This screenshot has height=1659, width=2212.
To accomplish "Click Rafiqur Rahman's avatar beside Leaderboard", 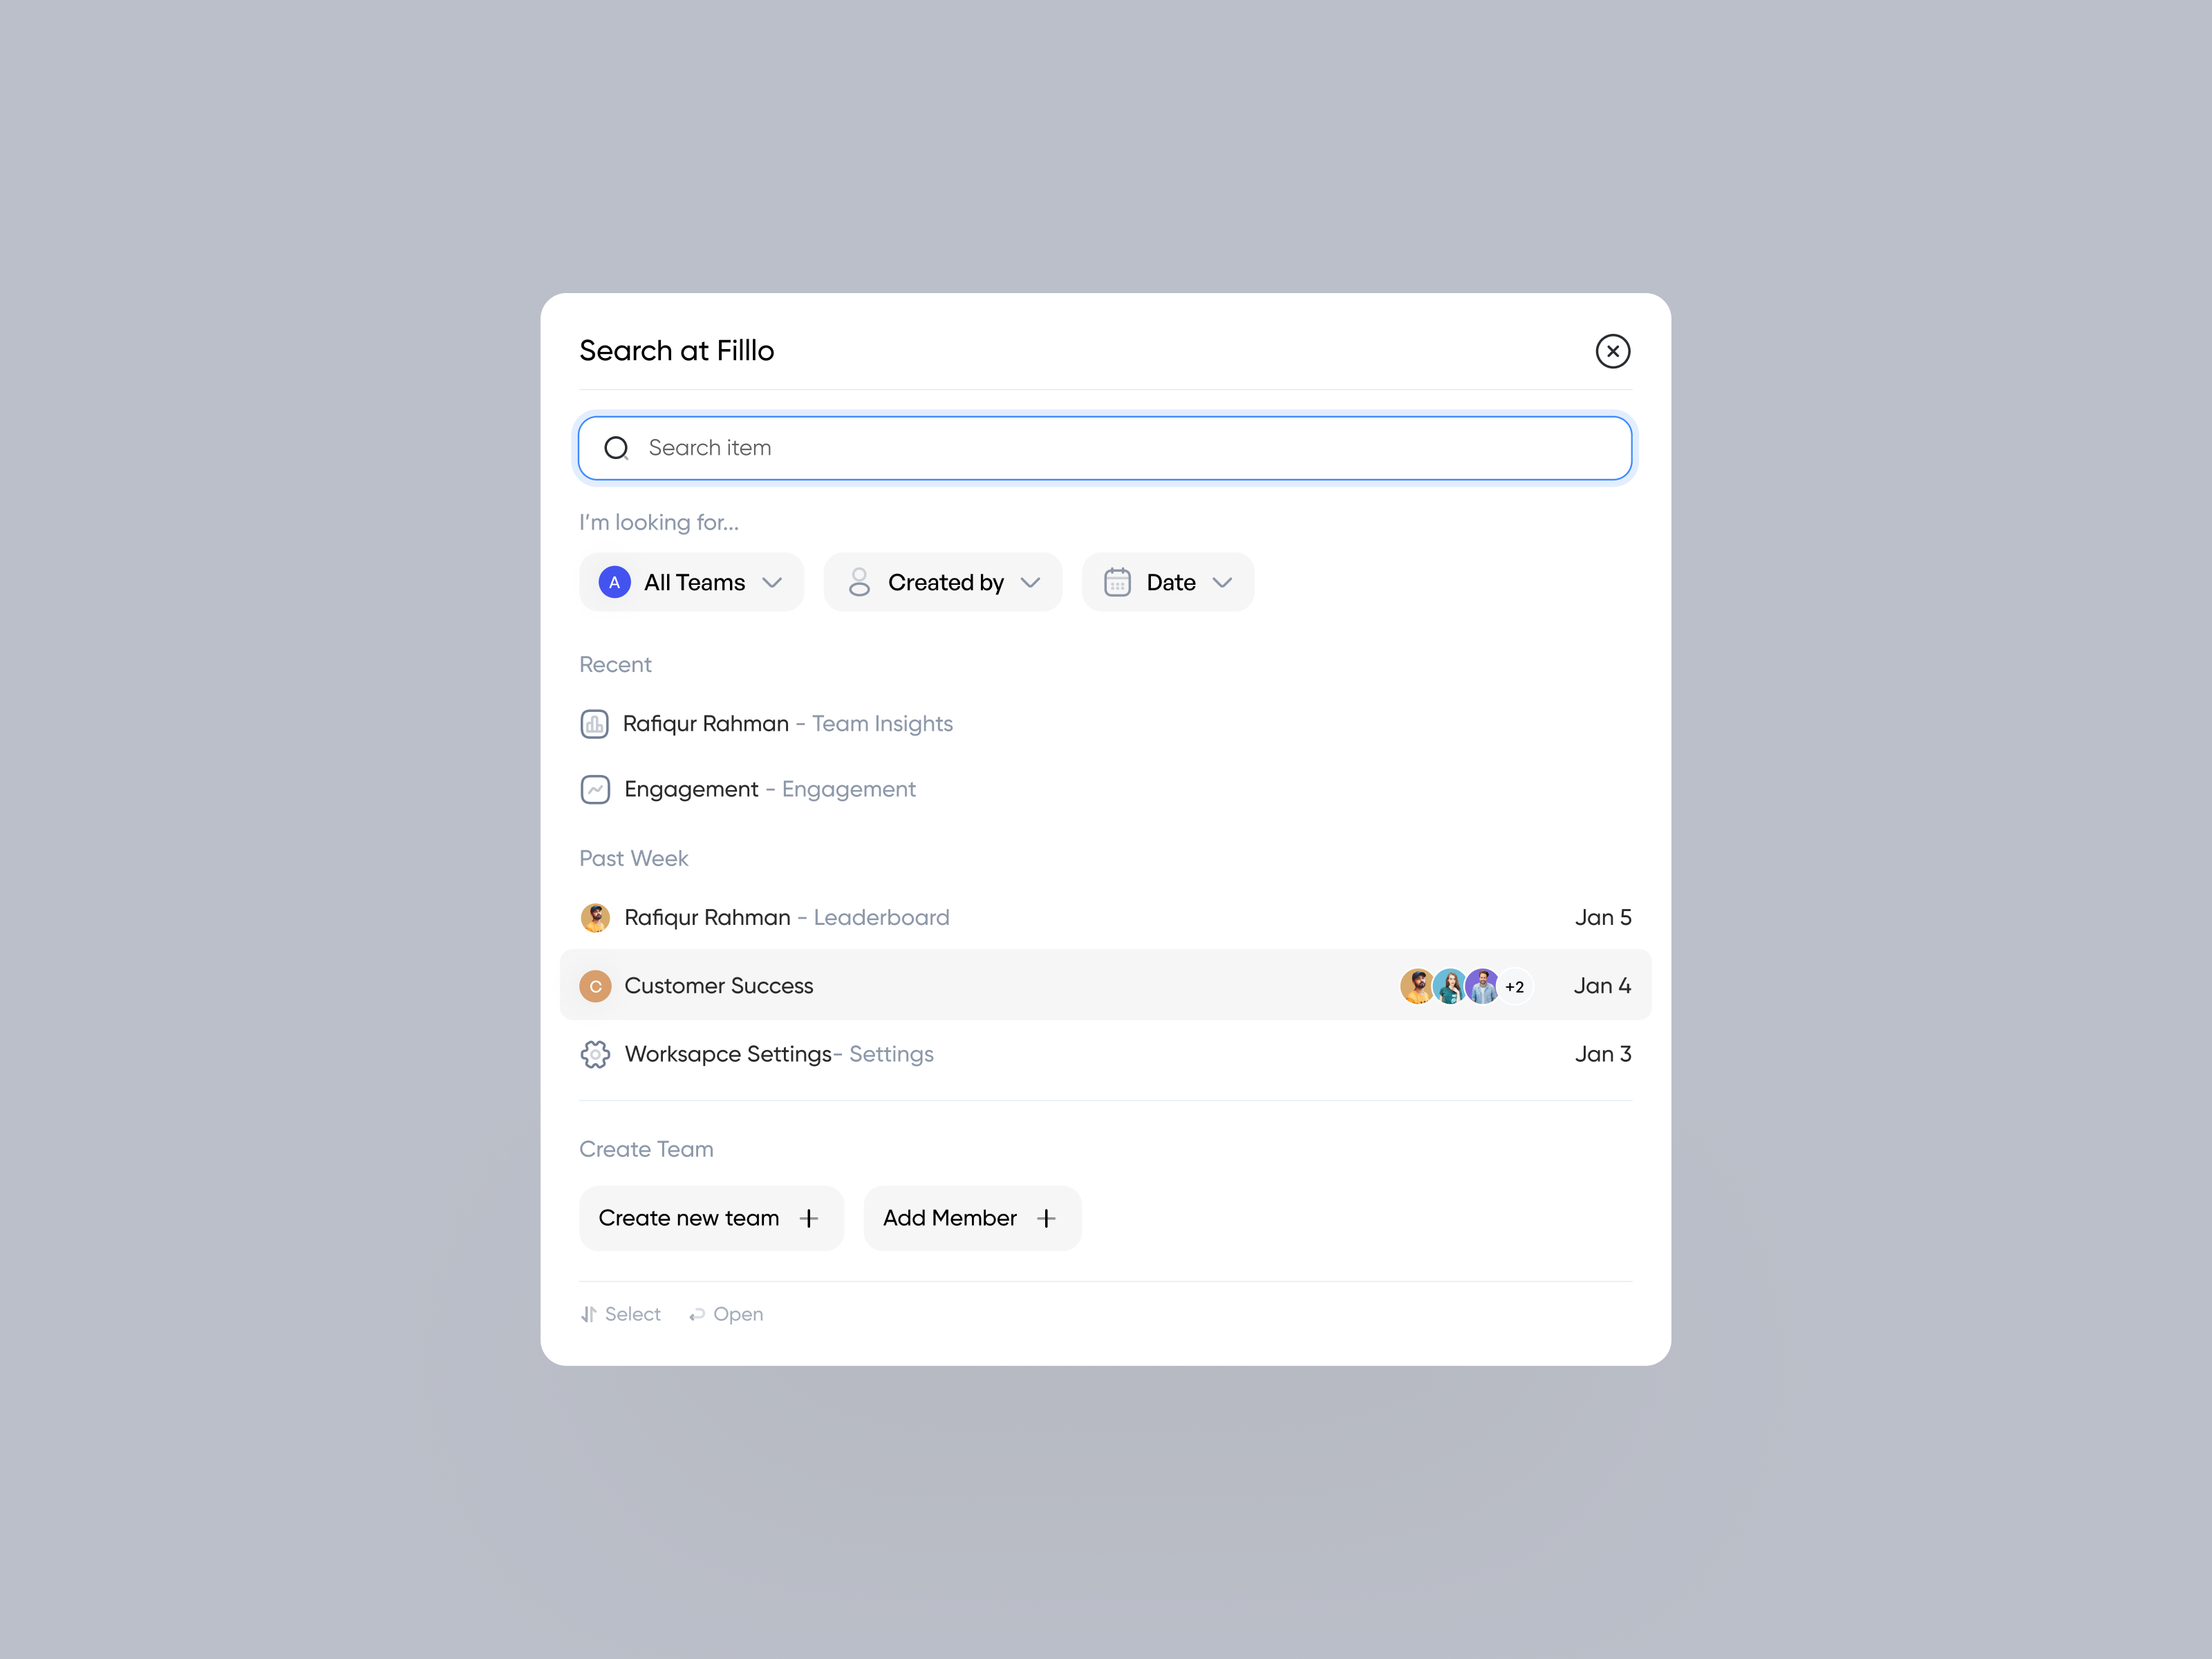I will coord(595,917).
